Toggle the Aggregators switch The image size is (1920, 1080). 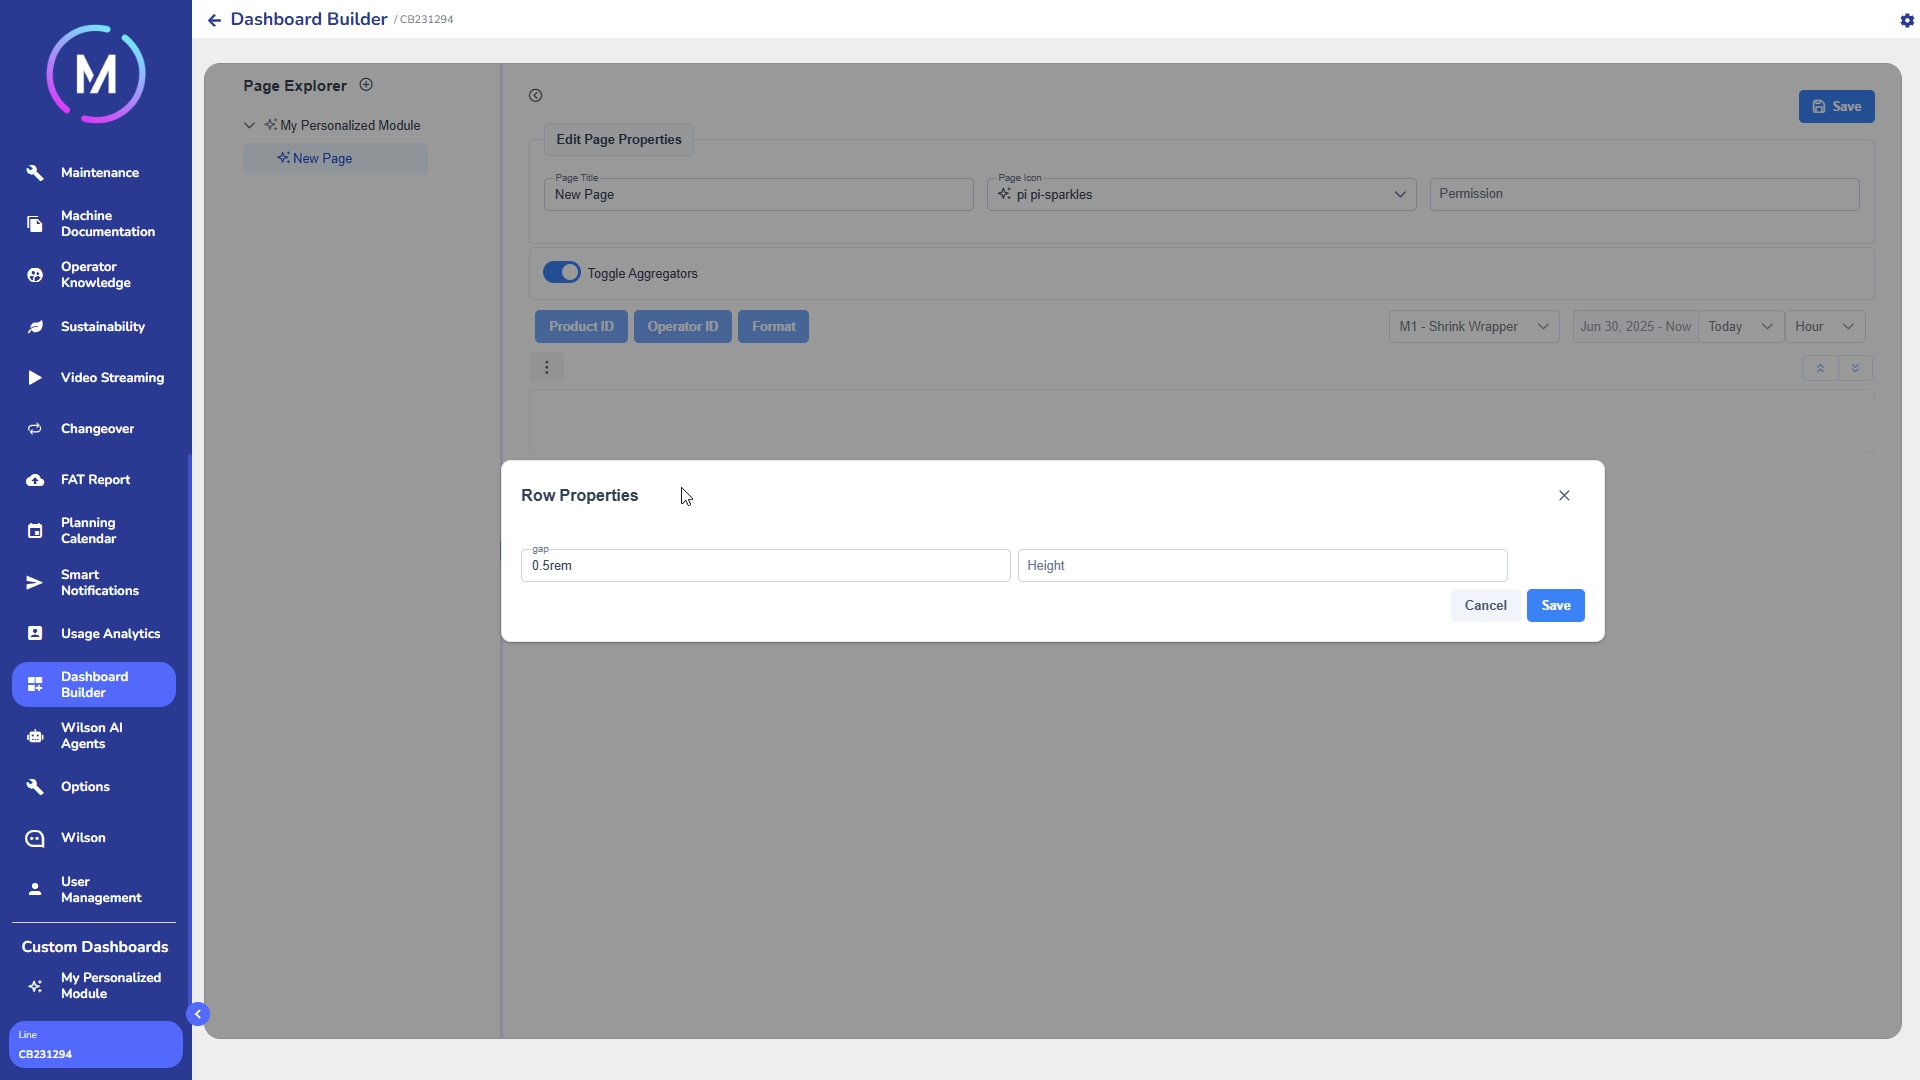click(562, 273)
